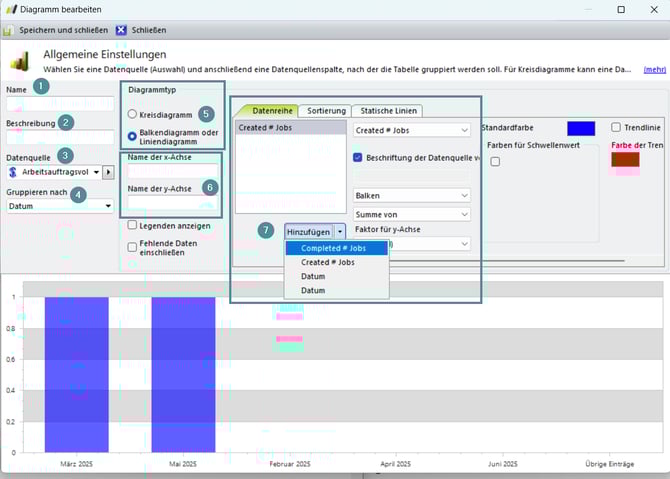Pick the blue Standardfarbe color swatch
The height and width of the screenshot is (479, 670).
(x=580, y=128)
